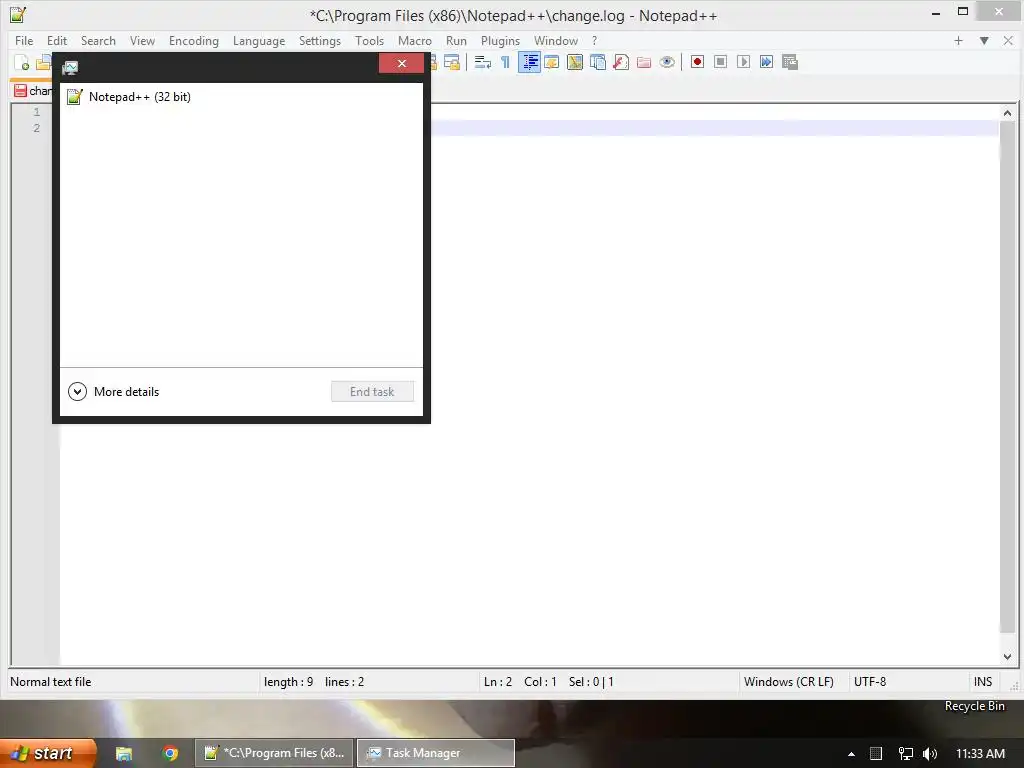
Task: Open the Window menu
Action: tap(556, 40)
